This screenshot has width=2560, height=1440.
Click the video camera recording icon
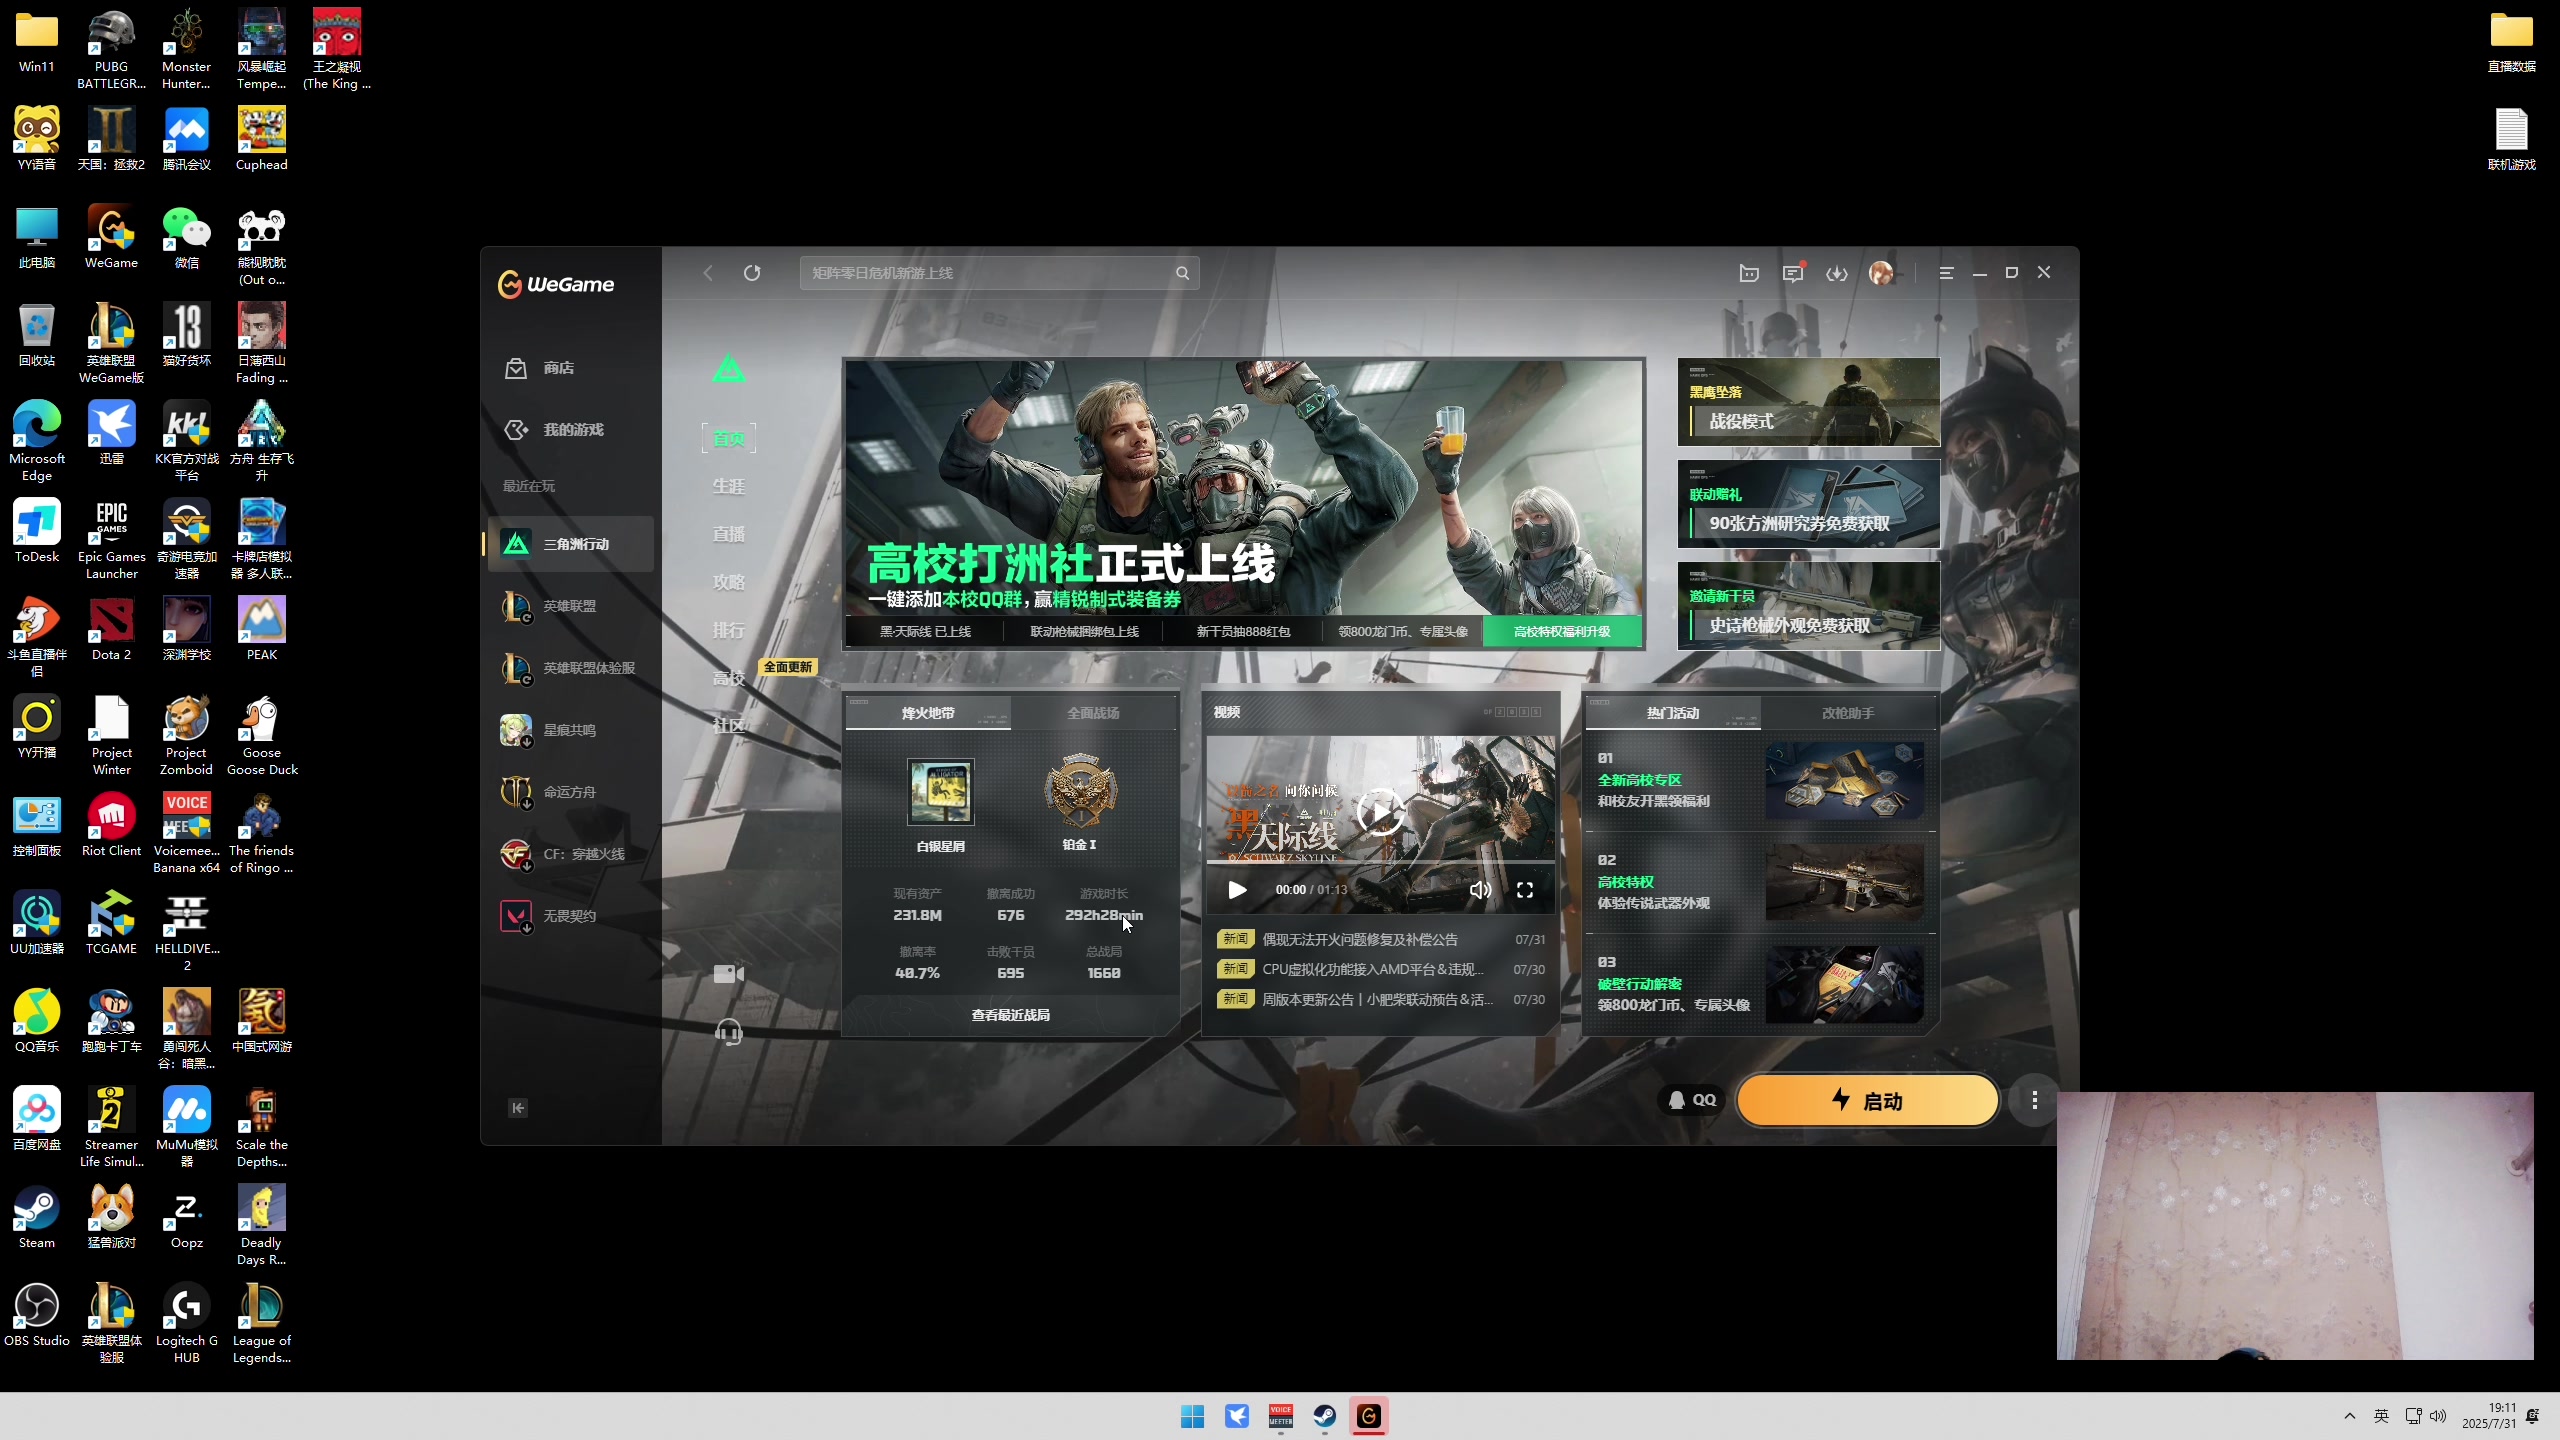coord(729,974)
